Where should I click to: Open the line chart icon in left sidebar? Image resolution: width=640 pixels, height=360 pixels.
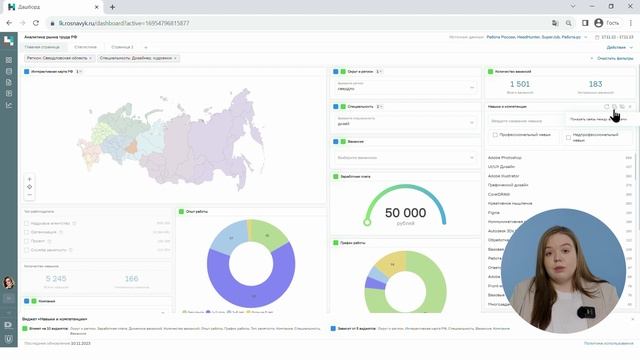pyautogui.click(x=9, y=105)
